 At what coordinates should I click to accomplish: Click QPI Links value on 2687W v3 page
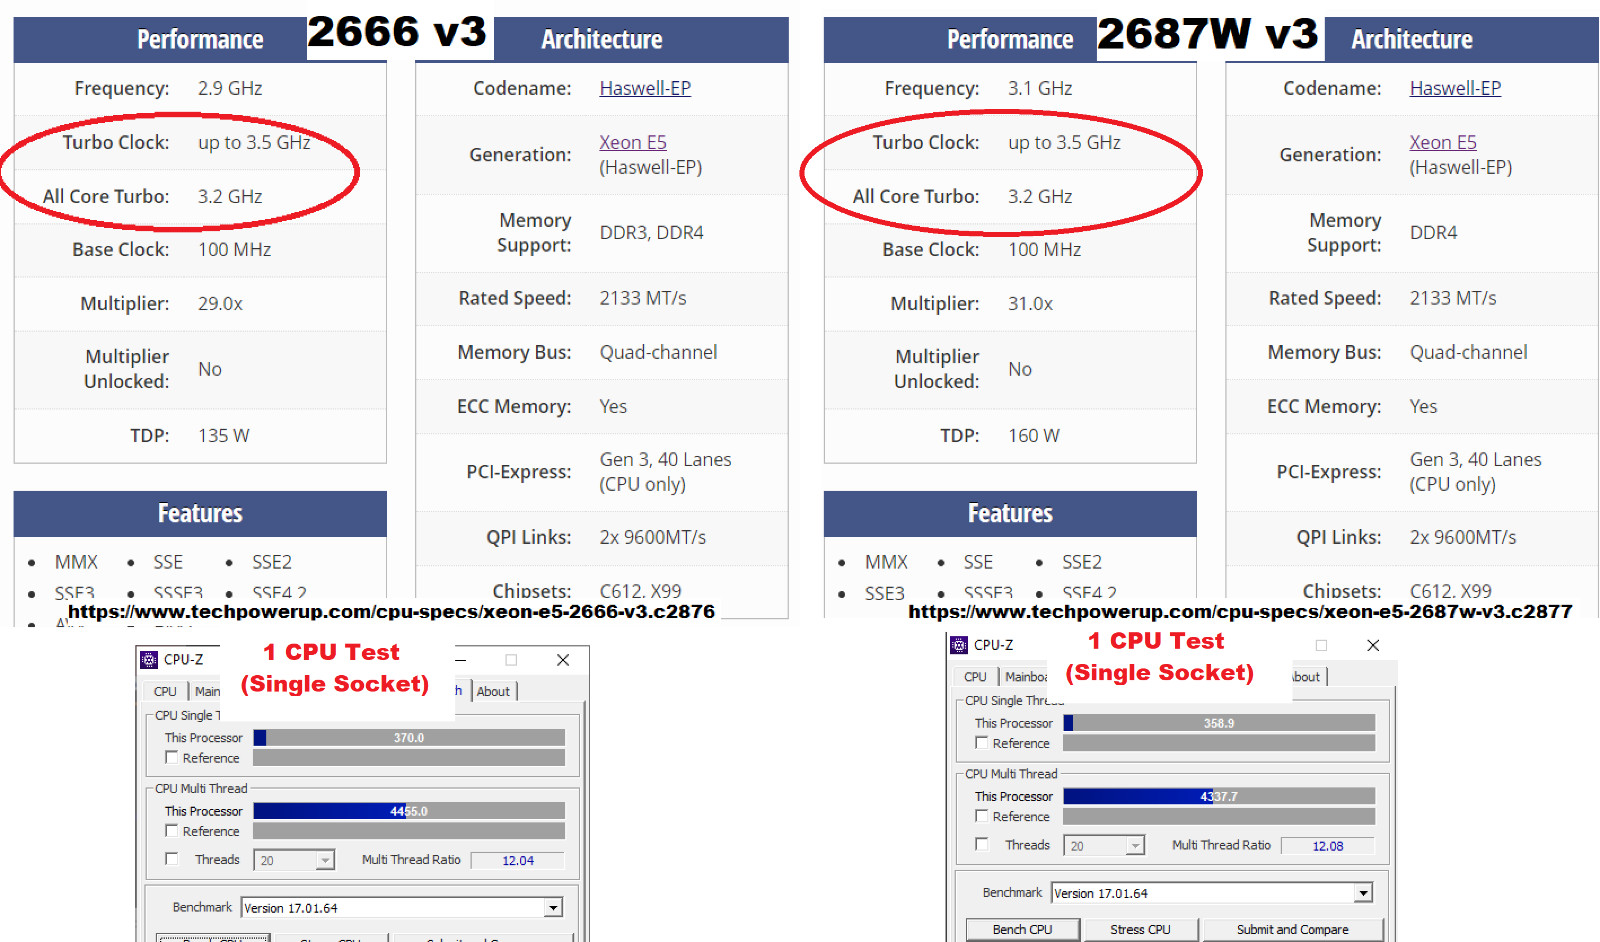(x=1462, y=537)
